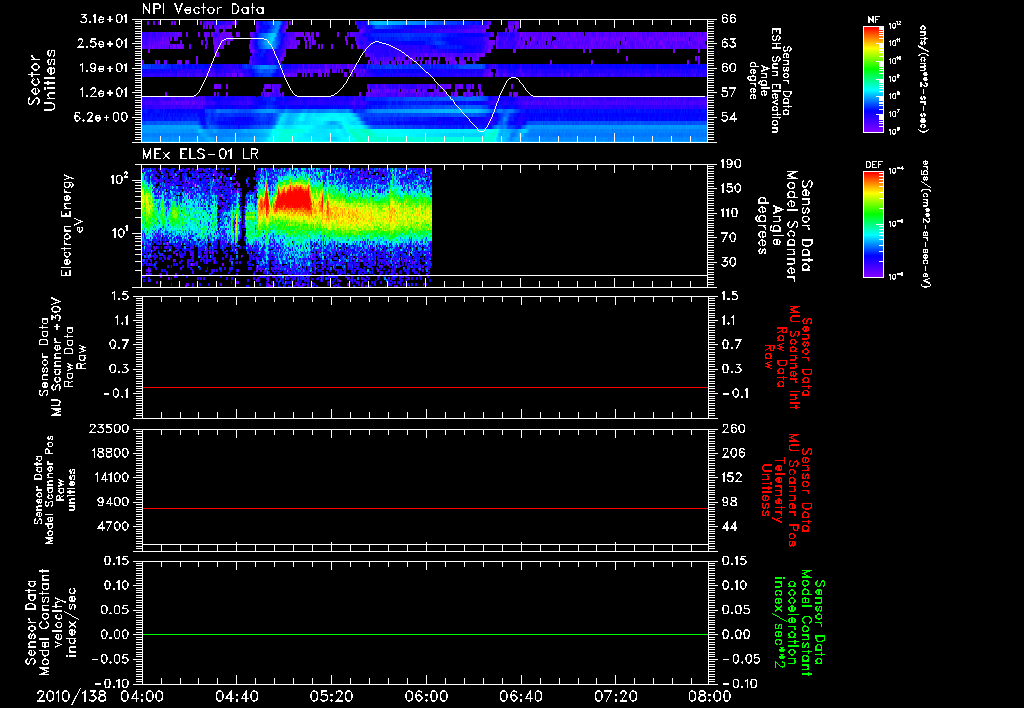Click the 30 scanner angle tick

pos(729,263)
